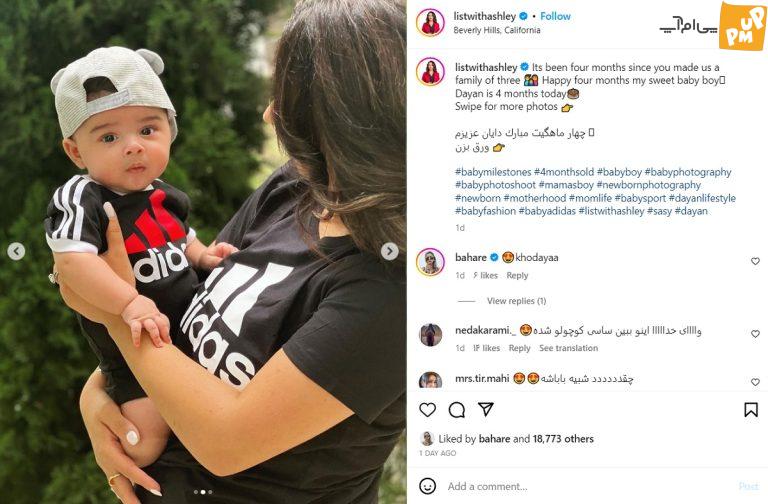View the 18,773 others who liked
The width and height of the screenshot is (768, 504).
point(563,438)
